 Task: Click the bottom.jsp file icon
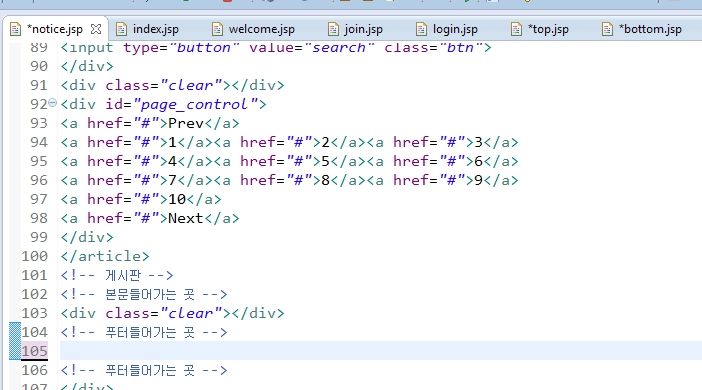[x=608, y=30]
